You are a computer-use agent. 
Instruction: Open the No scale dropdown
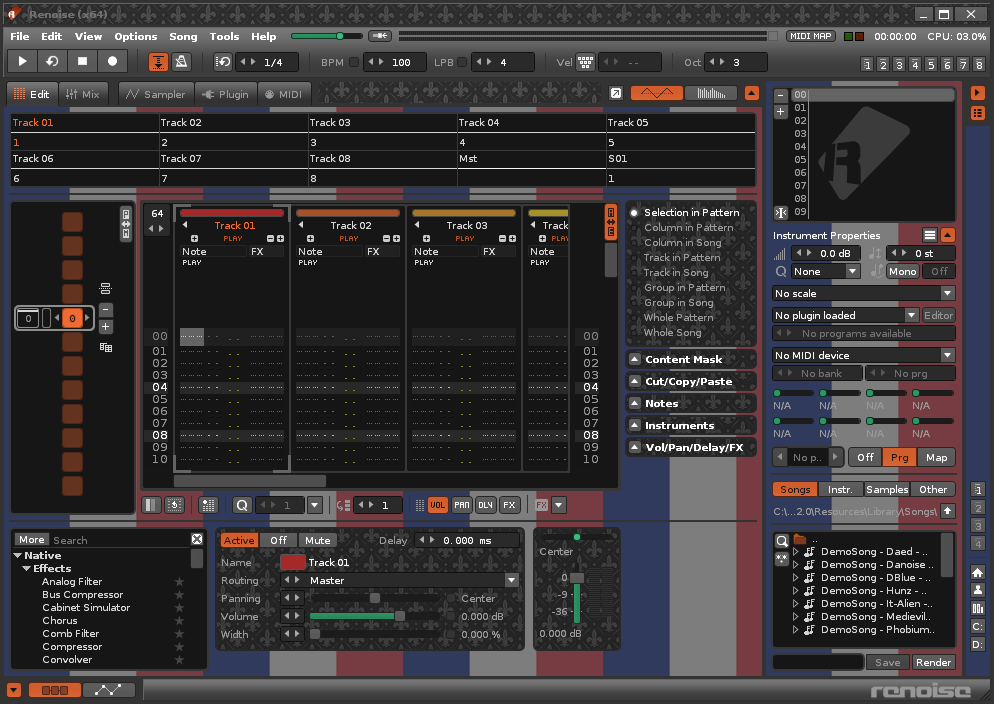tap(863, 293)
